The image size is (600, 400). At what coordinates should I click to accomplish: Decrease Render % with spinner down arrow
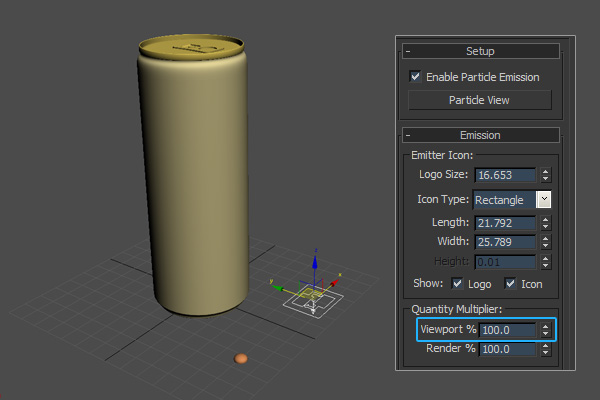tap(545, 353)
